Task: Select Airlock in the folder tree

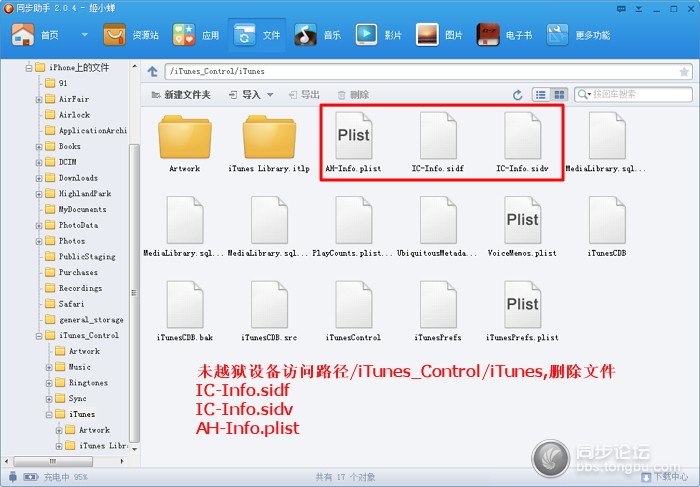Action: (67, 115)
